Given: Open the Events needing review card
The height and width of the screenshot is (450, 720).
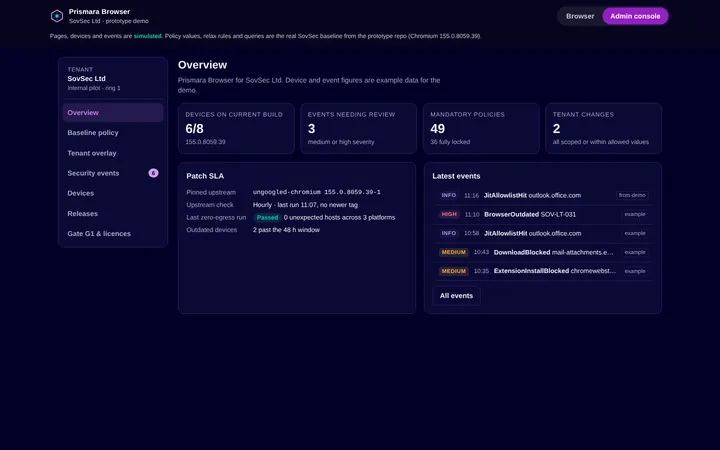Looking at the screenshot, I should [359, 128].
